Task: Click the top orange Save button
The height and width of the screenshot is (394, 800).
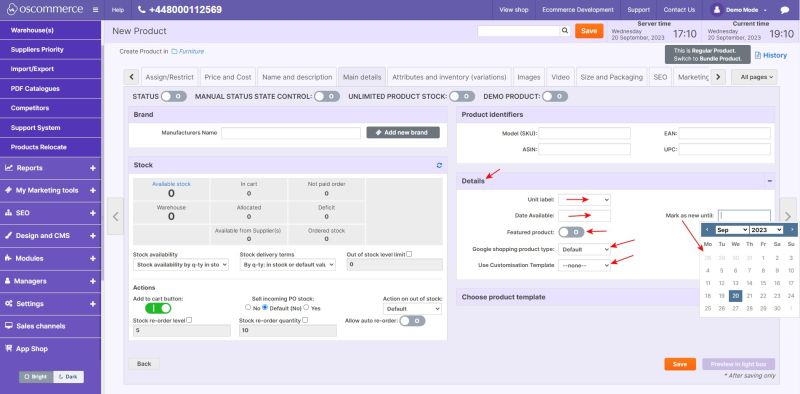Action: (589, 31)
